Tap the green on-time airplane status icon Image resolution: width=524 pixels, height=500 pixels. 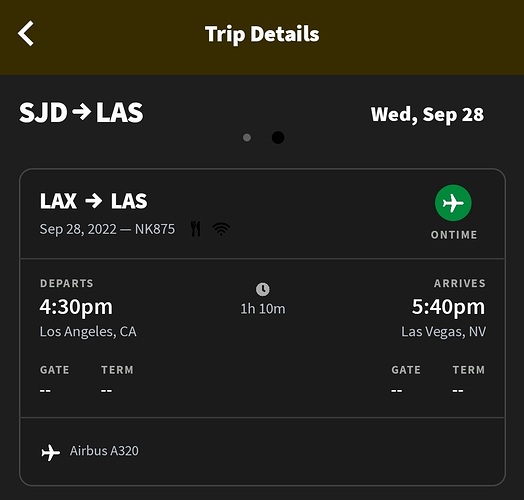click(453, 203)
